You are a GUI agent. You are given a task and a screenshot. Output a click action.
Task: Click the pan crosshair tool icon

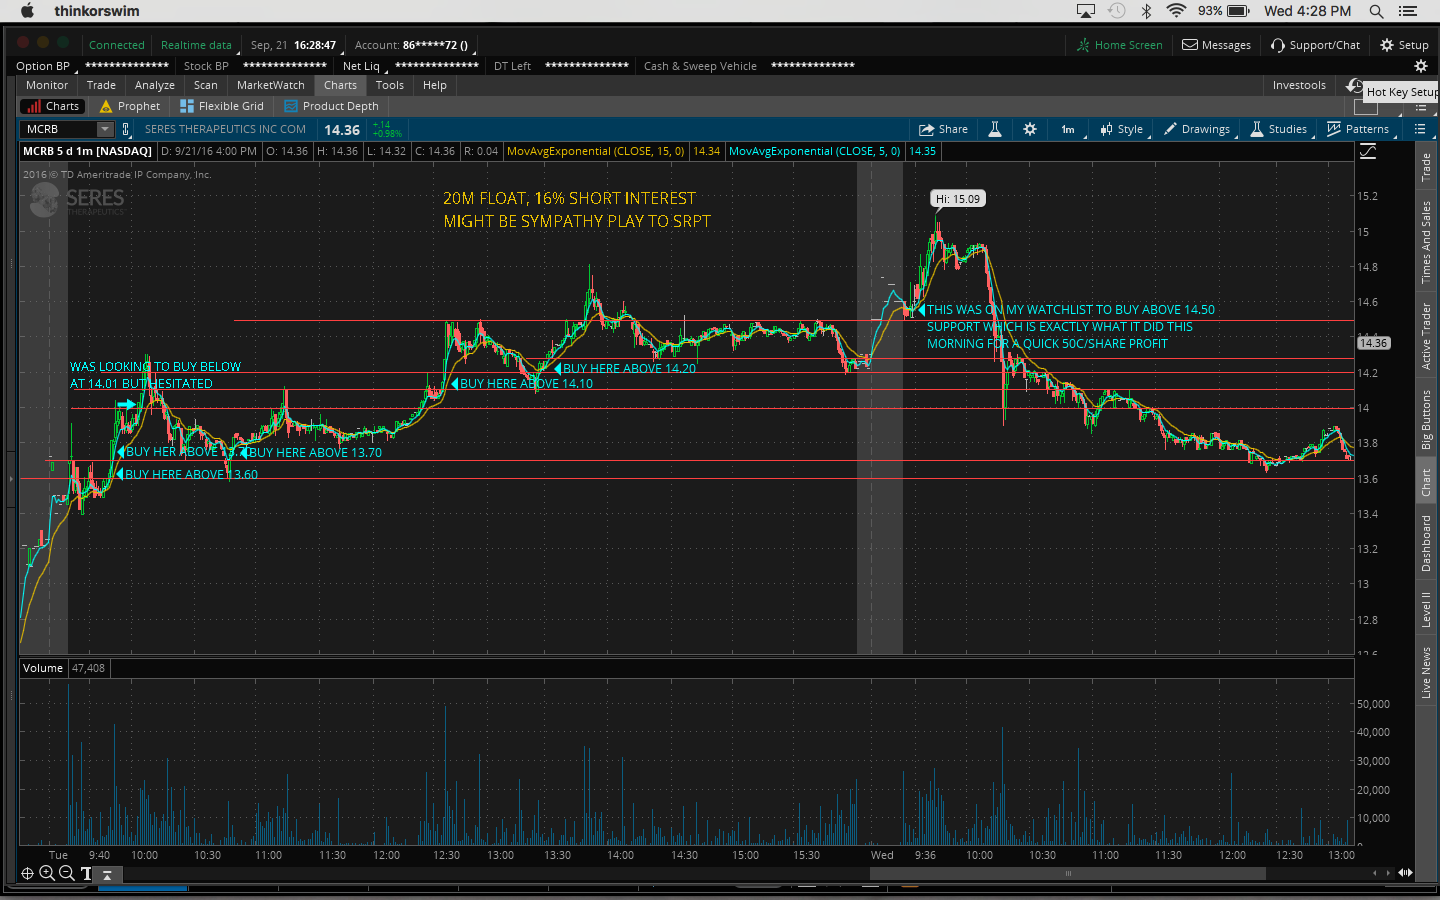click(x=28, y=873)
